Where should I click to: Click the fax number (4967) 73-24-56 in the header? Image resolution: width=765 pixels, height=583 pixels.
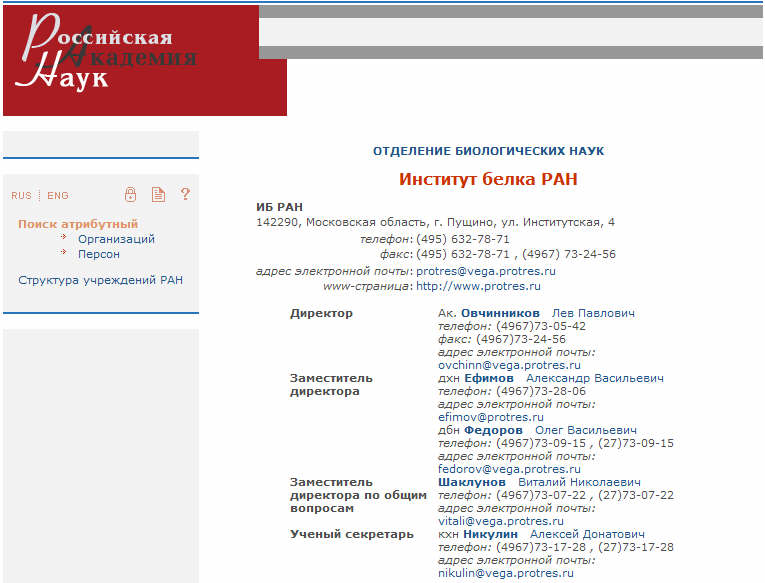point(569,254)
